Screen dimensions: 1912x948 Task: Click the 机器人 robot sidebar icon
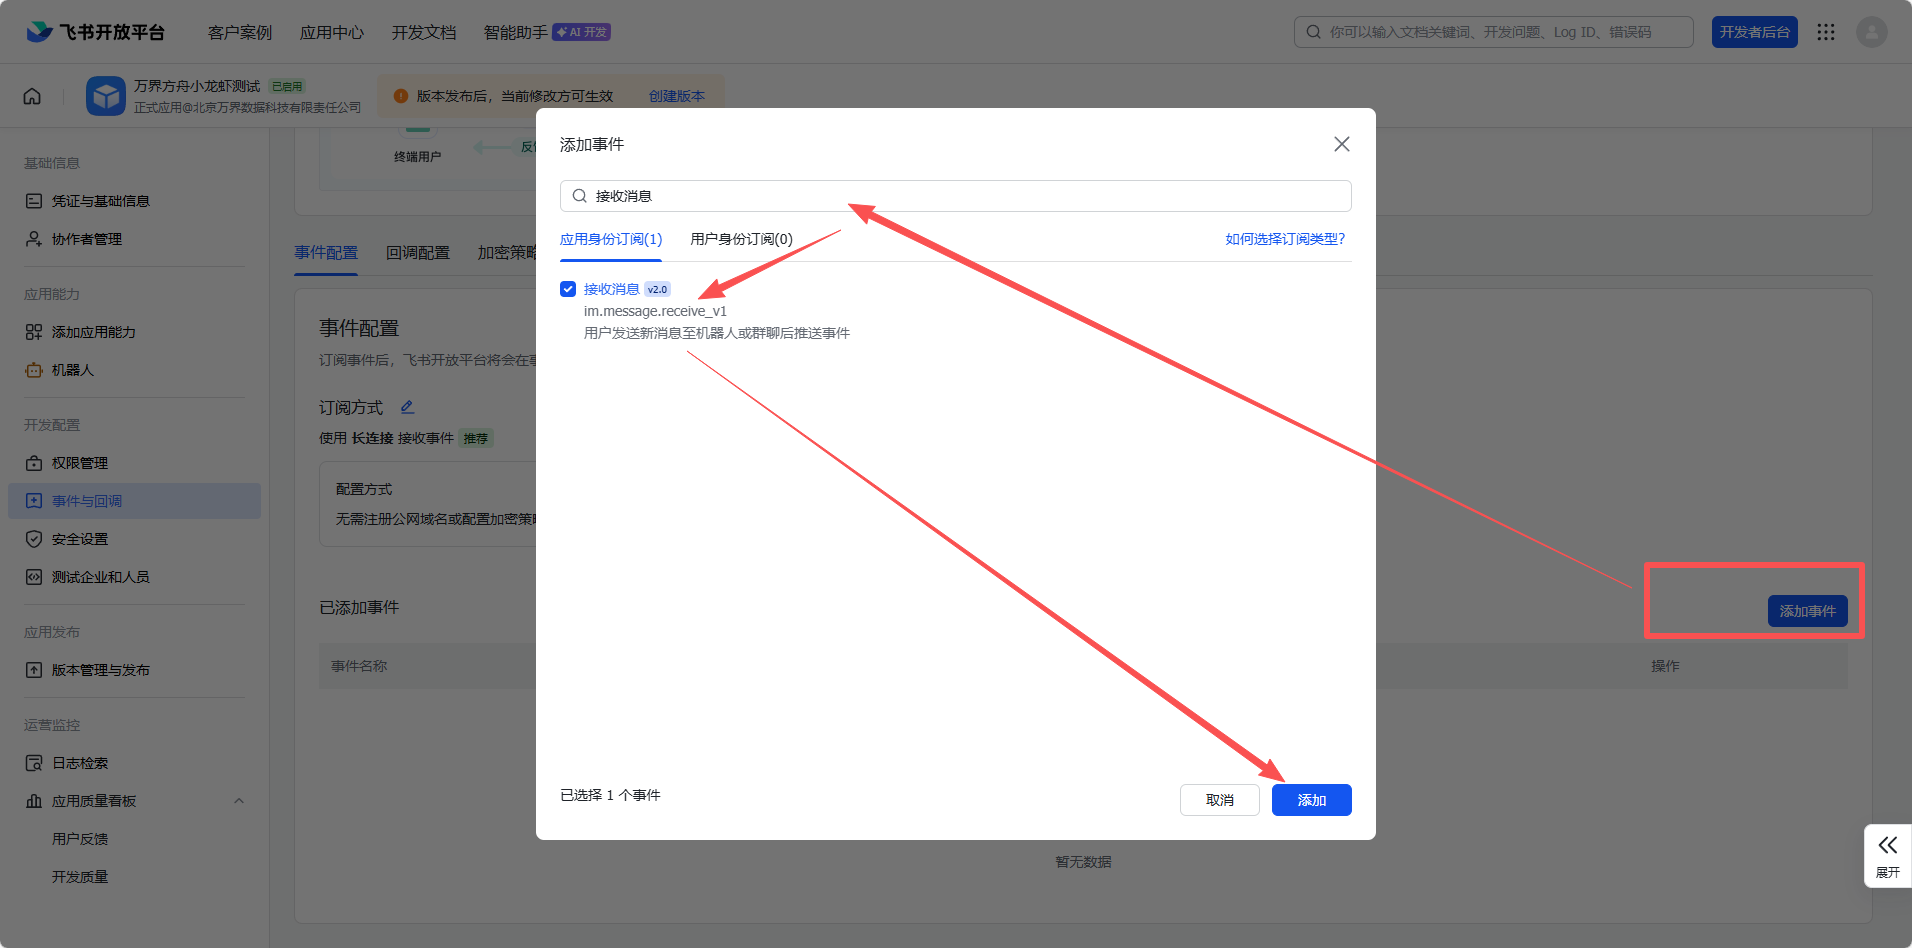34,370
